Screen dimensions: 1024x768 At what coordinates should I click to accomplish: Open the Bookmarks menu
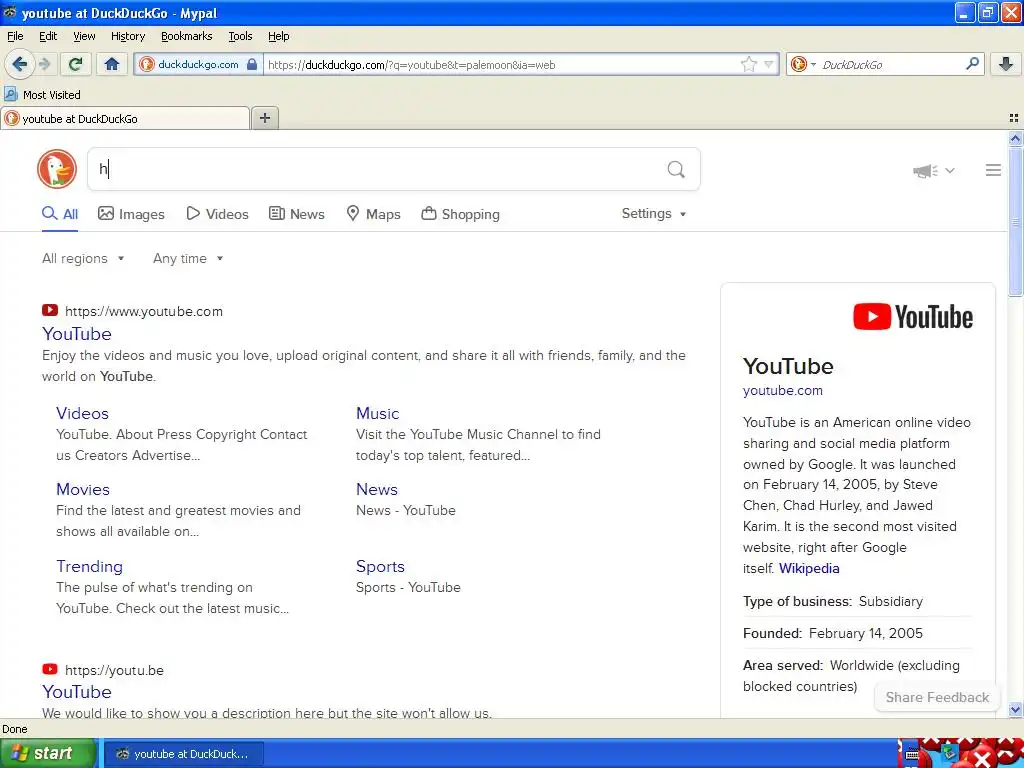186,36
